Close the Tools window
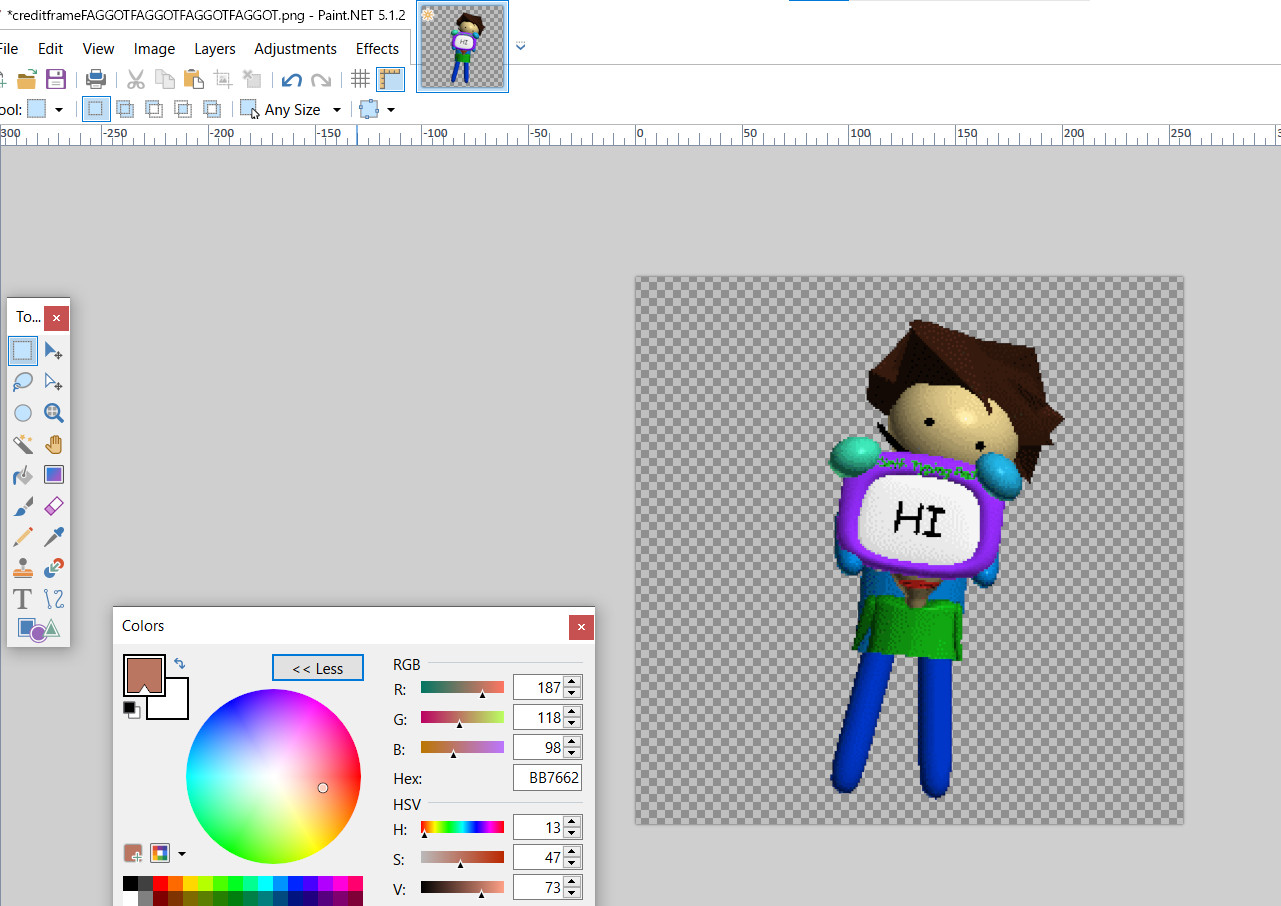The width and height of the screenshot is (1281, 906). coord(57,318)
